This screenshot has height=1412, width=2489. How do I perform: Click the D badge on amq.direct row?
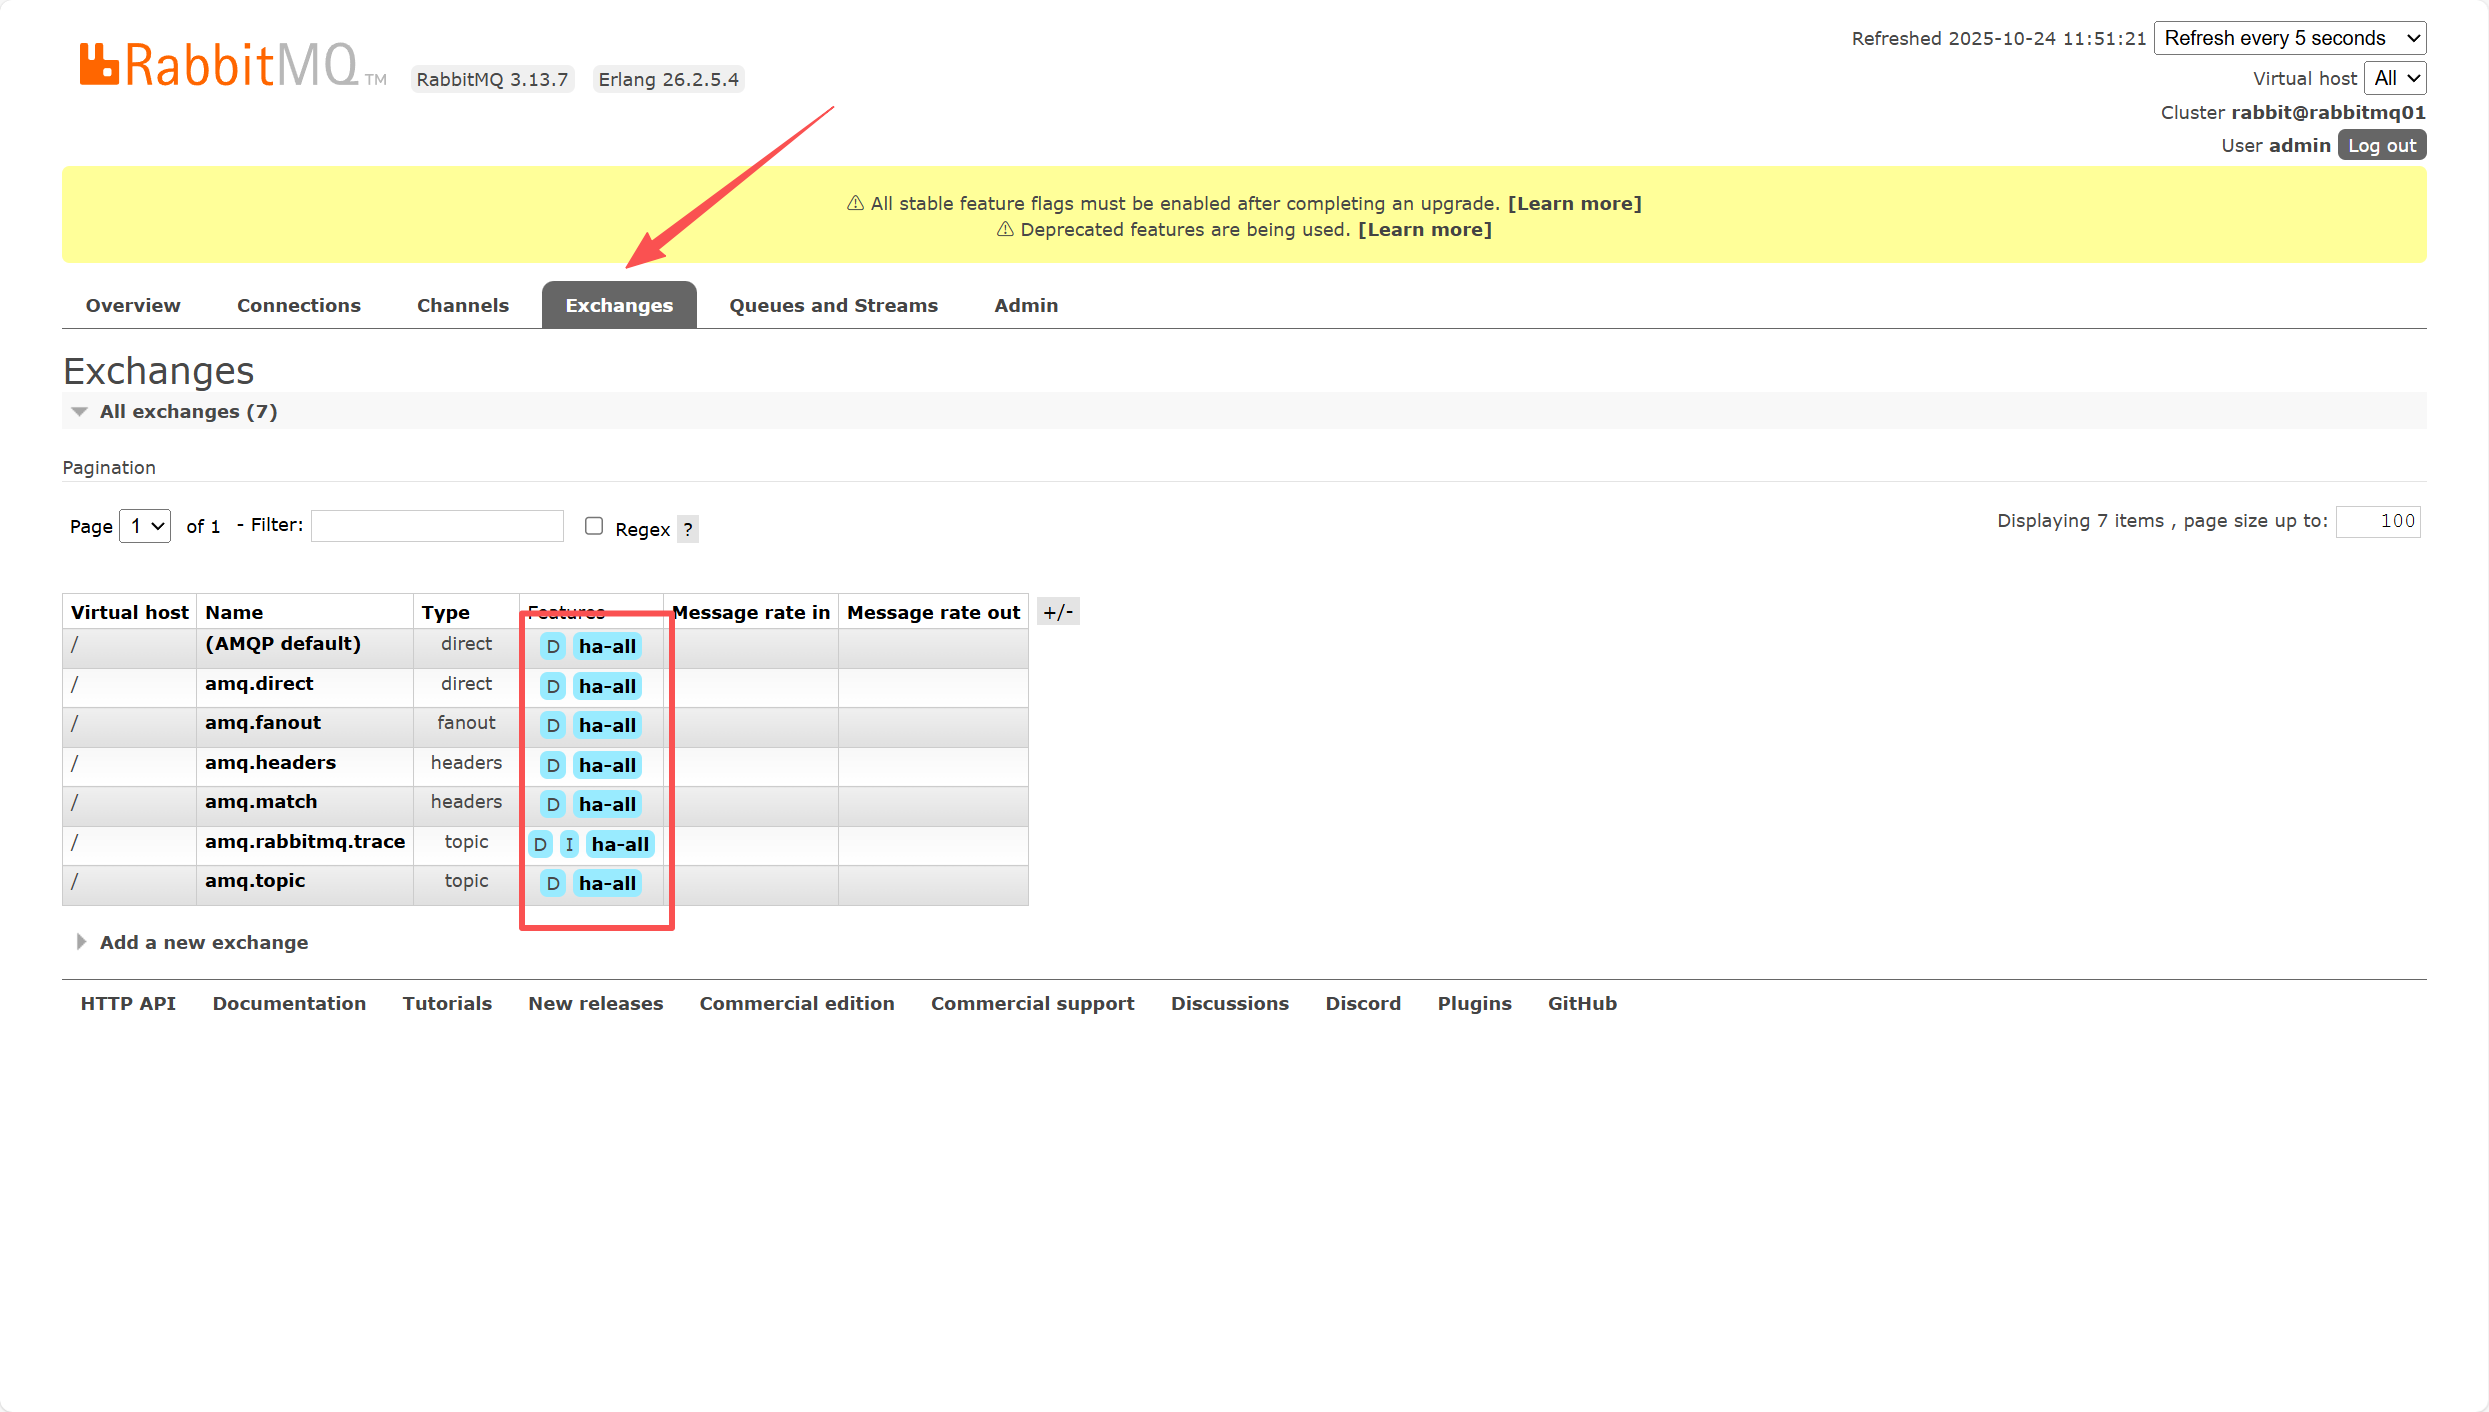553,686
